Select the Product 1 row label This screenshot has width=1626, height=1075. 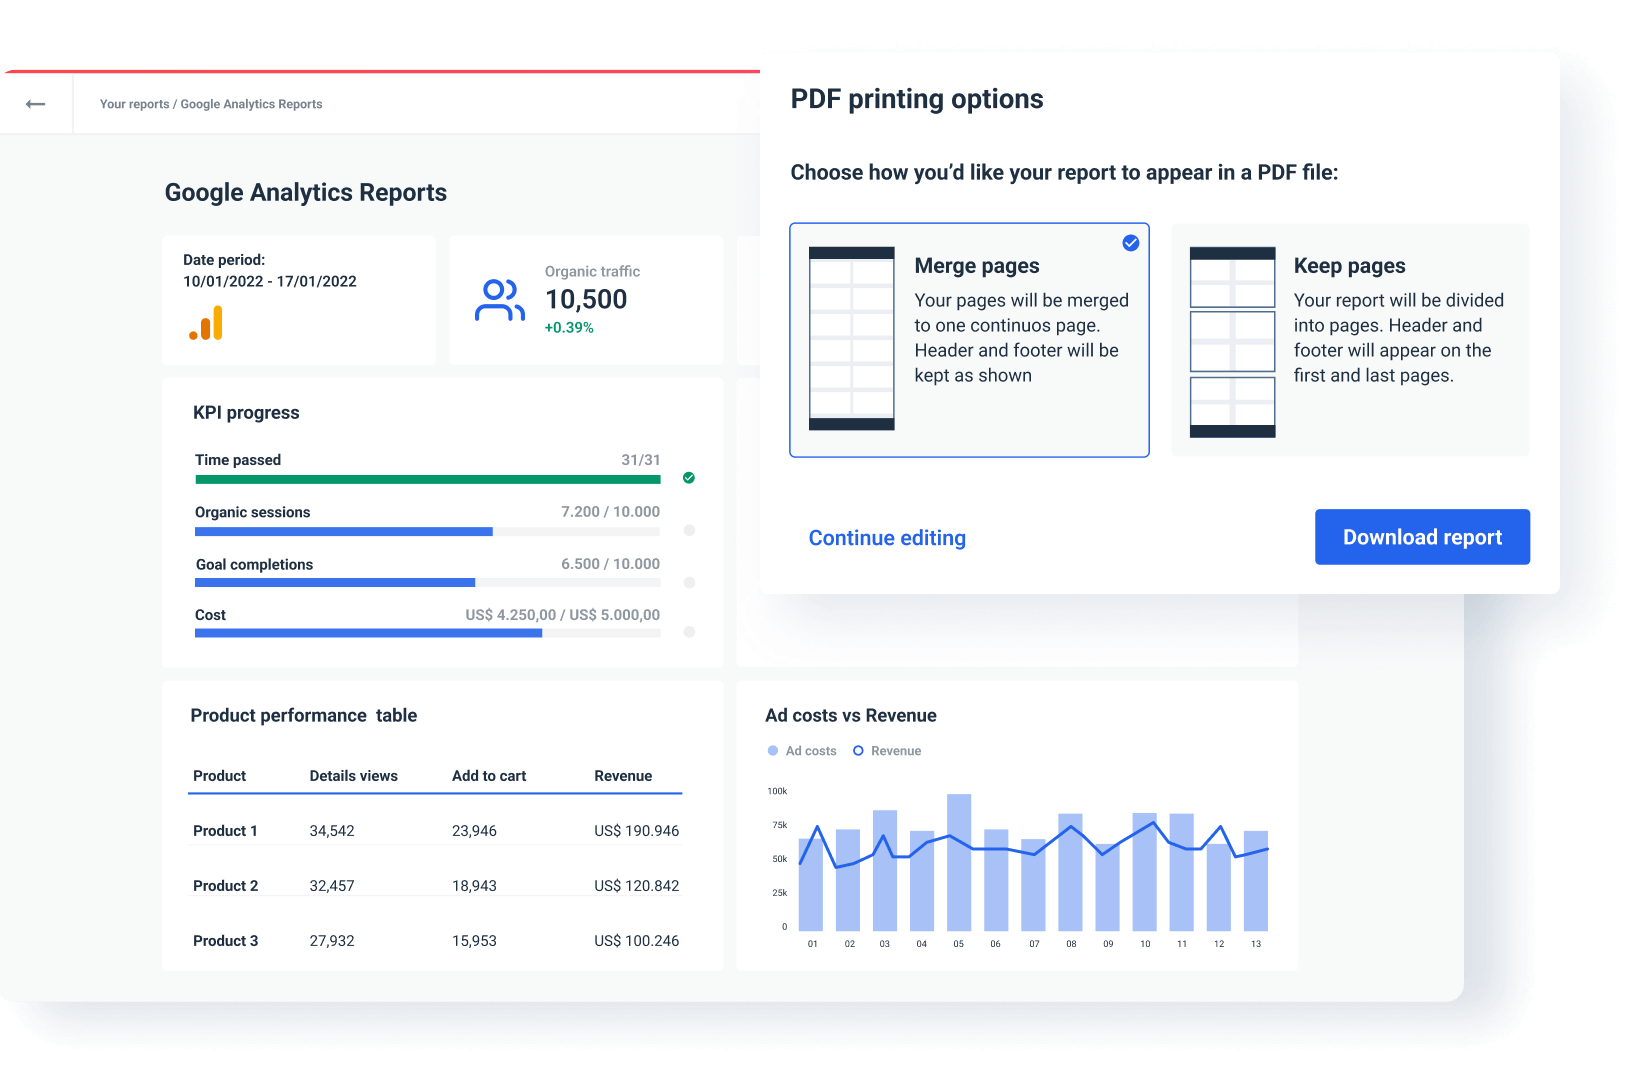(225, 831)
